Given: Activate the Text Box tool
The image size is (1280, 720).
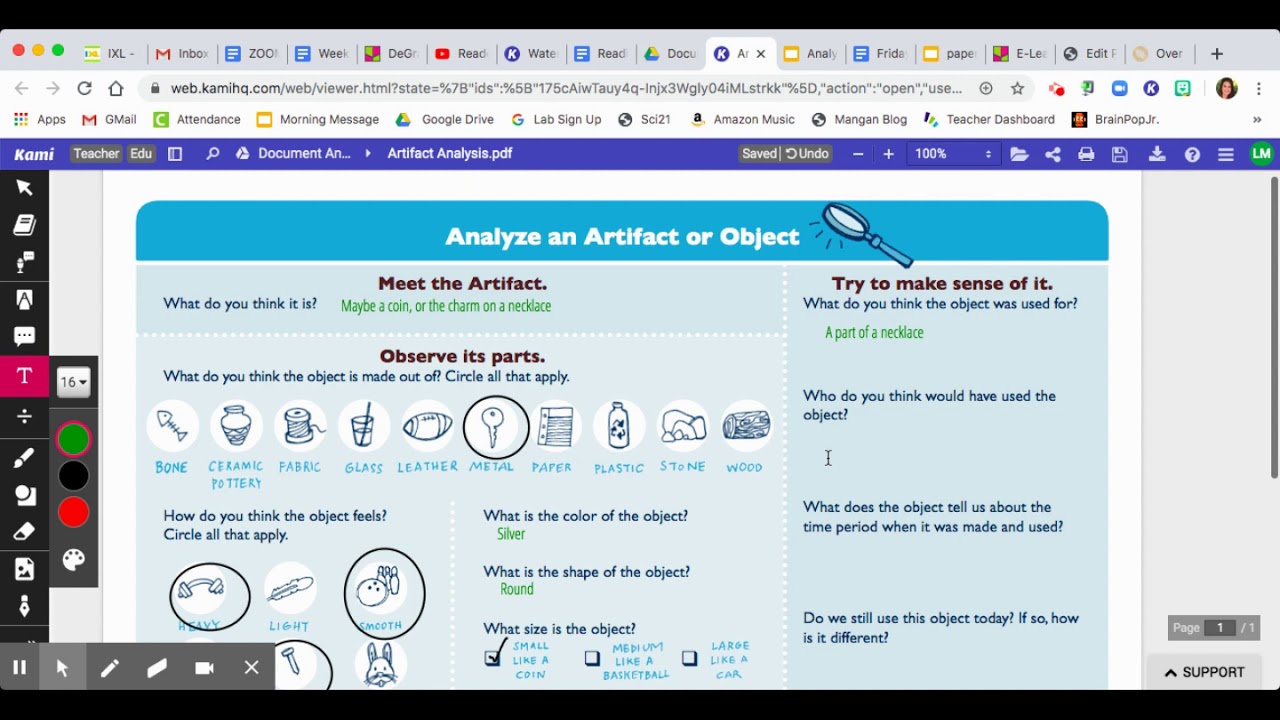Looking at the screenshot, I should tap(24, 376).
